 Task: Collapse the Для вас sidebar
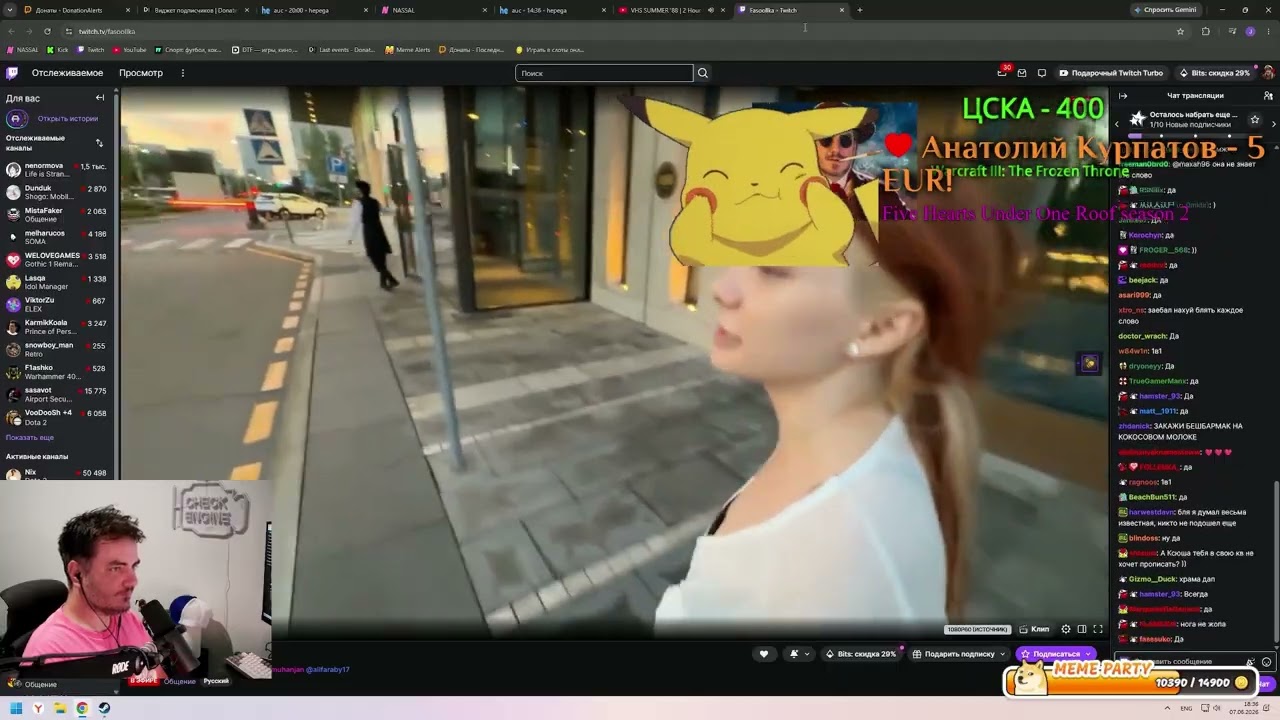[x=100, y=97]
